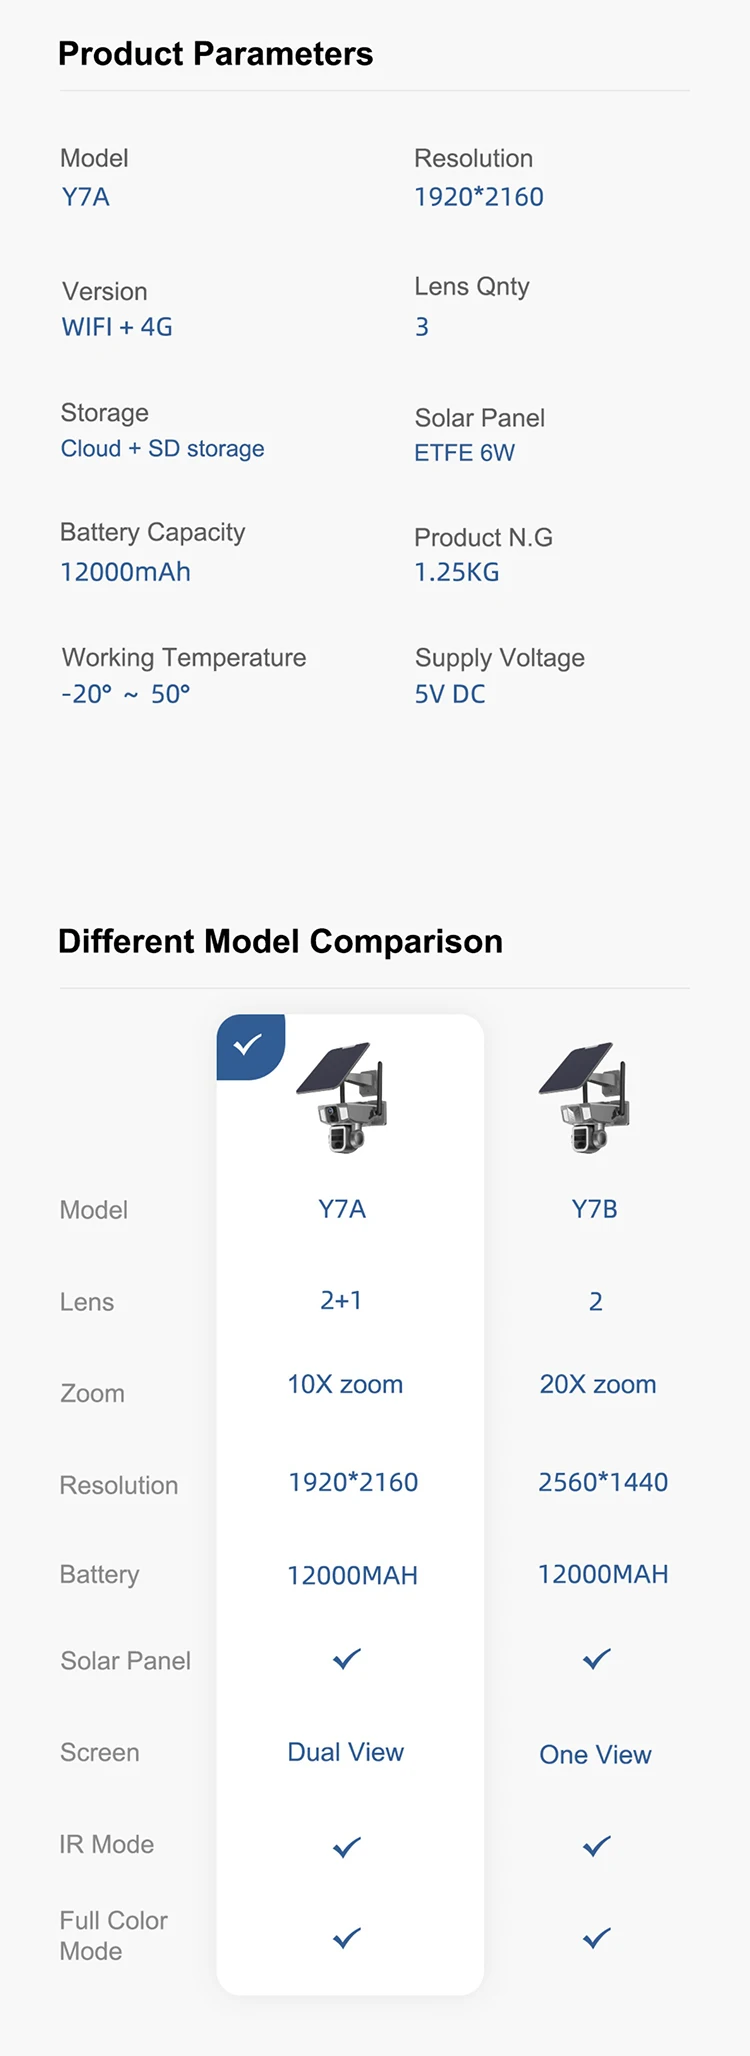Click the Y7B Solar Panel checkmark
Image resolution: width=750 pixels, height=2056 pixels.
[597, 1659]
